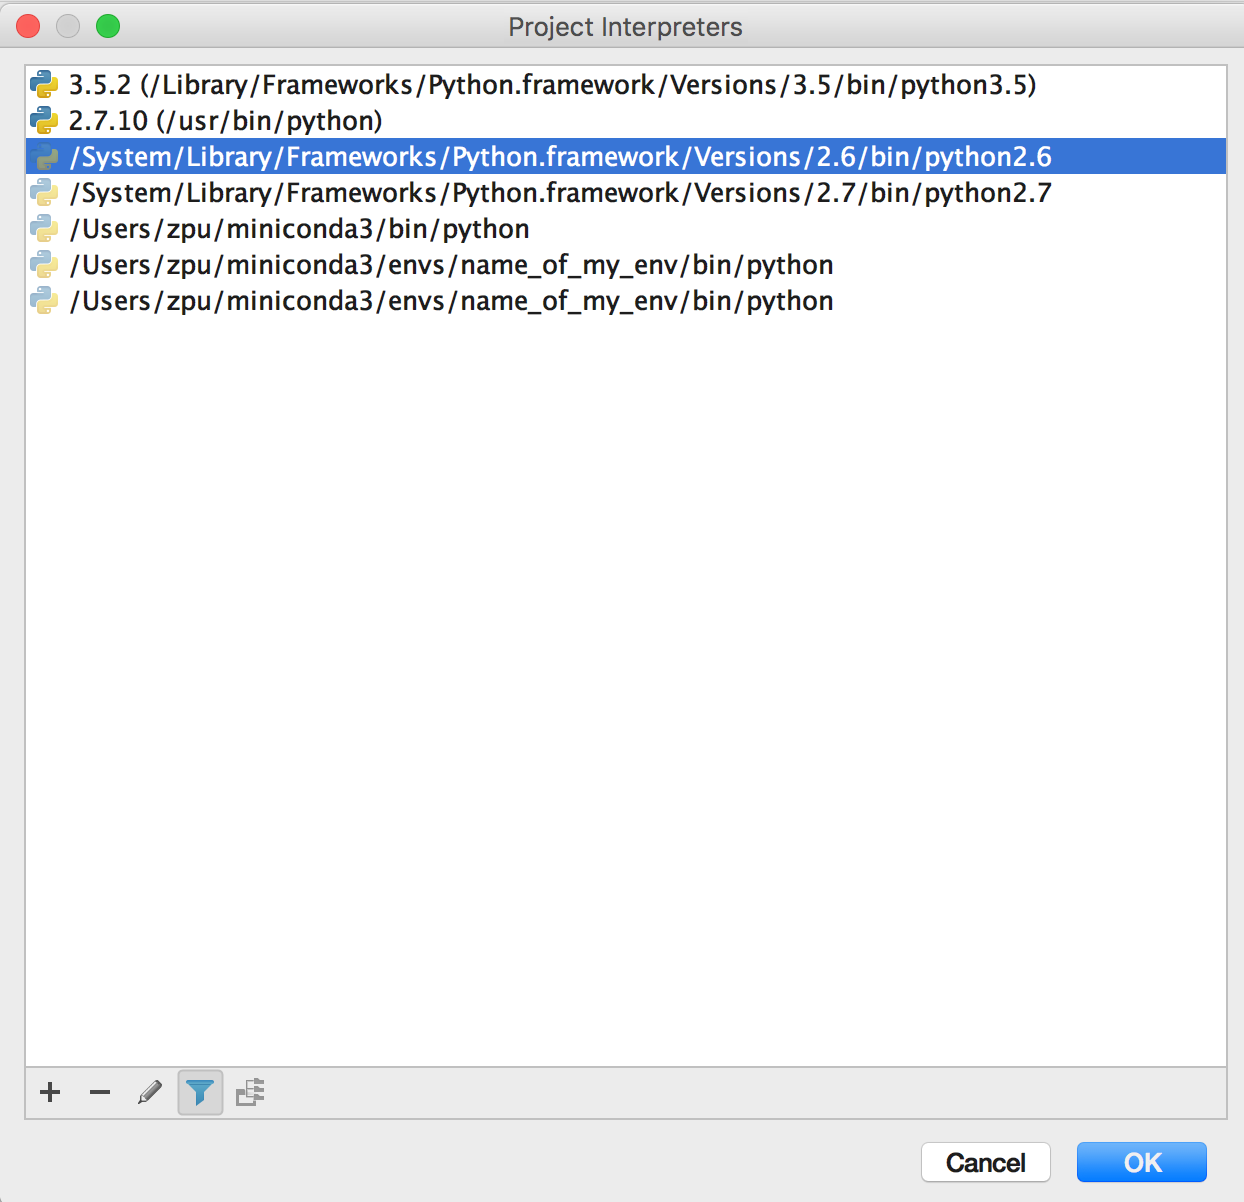The height and width of the screenshot is (1202, 1244).
Task: Click the Python icon beside 3.5.2
Action: [x=44, y=84]
